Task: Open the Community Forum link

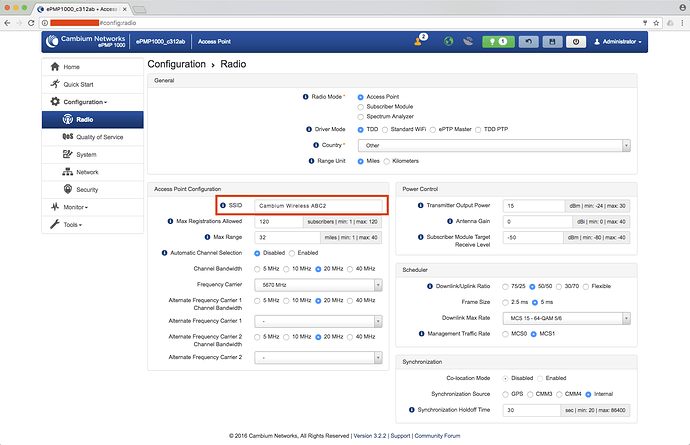Action: pyautogui.click(x=437, y=436)
